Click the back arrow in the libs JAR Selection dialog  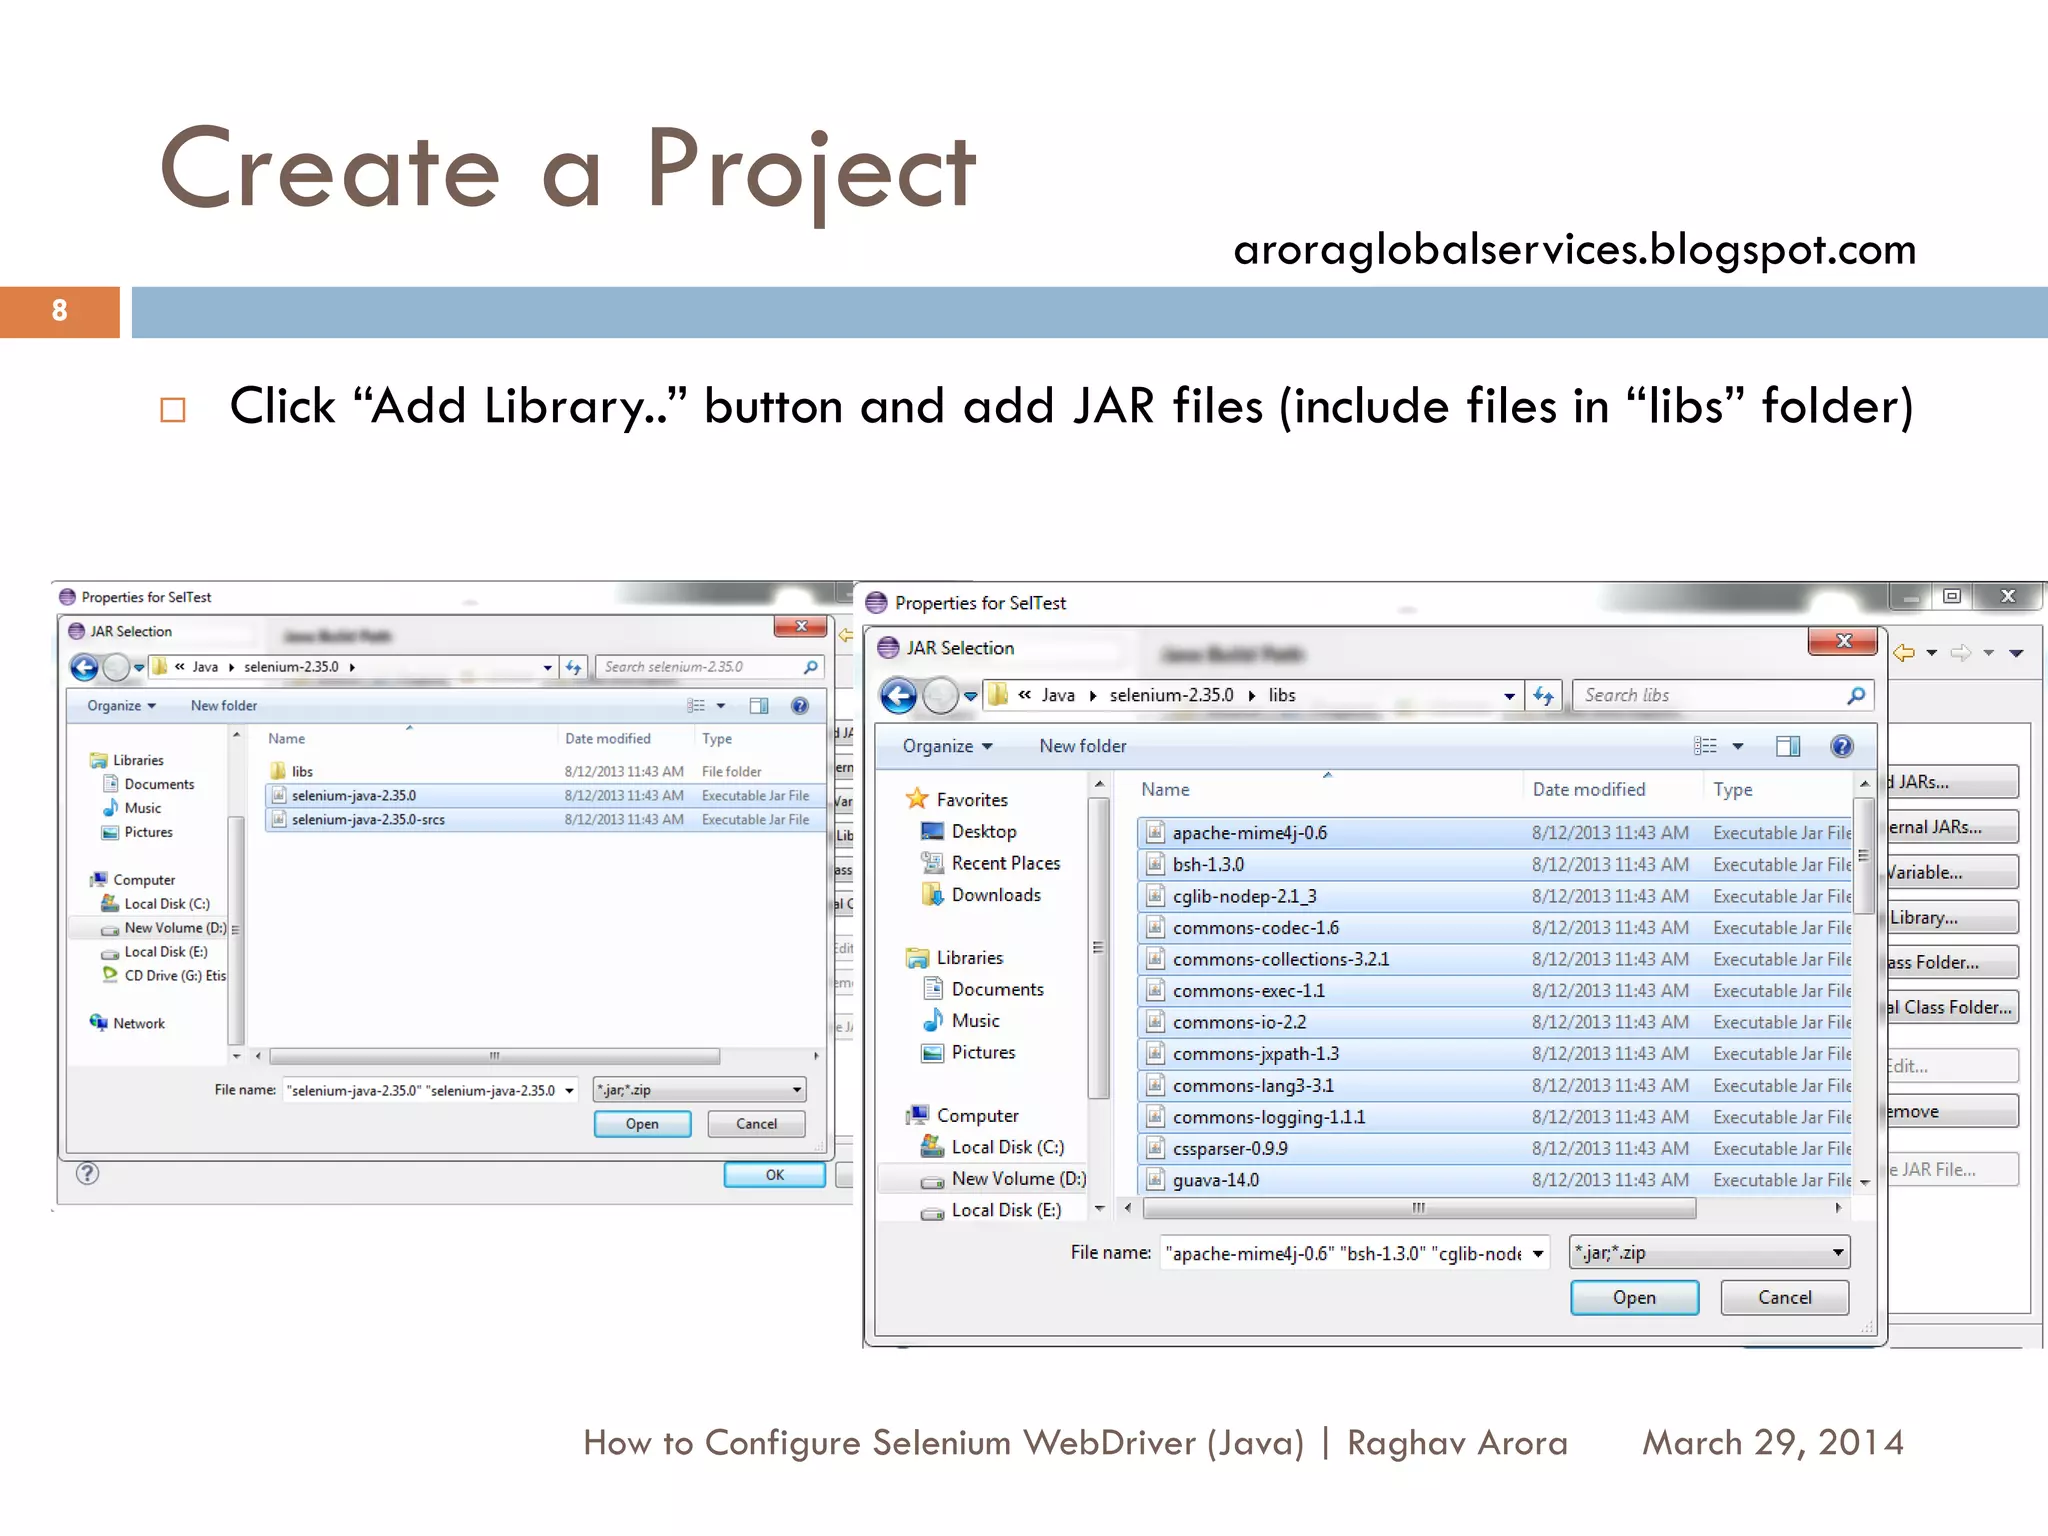pyautogui.click(x=898, y=695)
